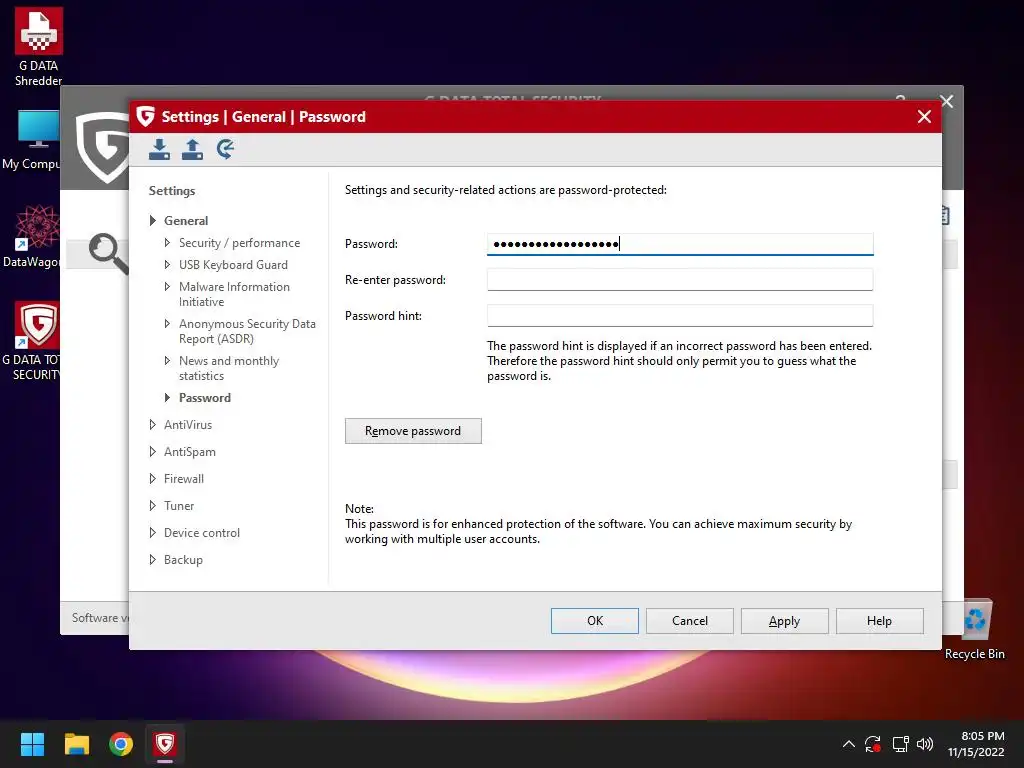
Task: Select the Password tree item
Action: (204, 398)
